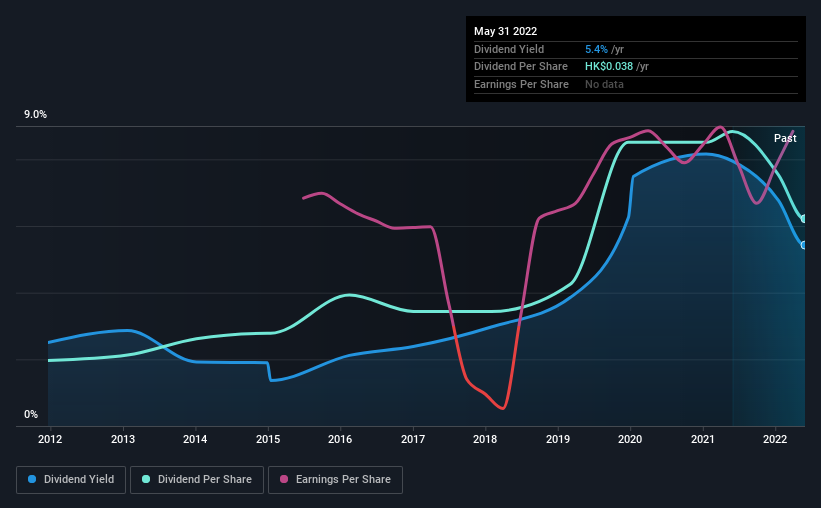Toggle the Dividend Per Share legend button

197,480
